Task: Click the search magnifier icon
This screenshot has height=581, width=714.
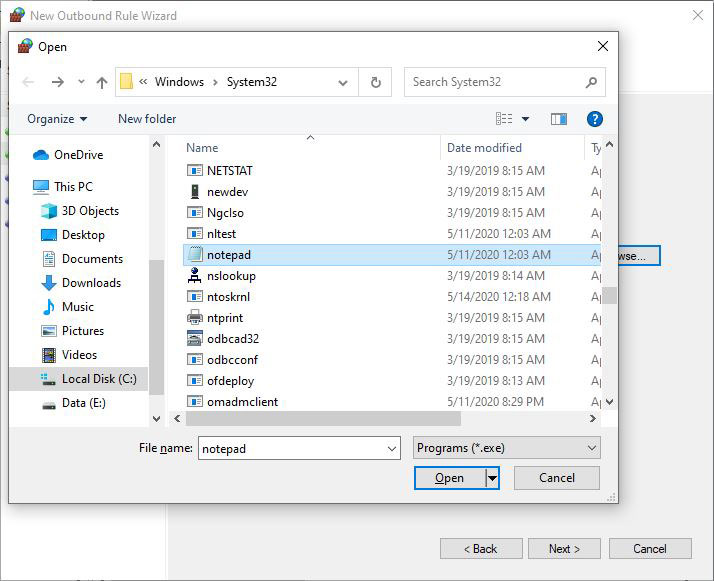Action: pos(591,82)
